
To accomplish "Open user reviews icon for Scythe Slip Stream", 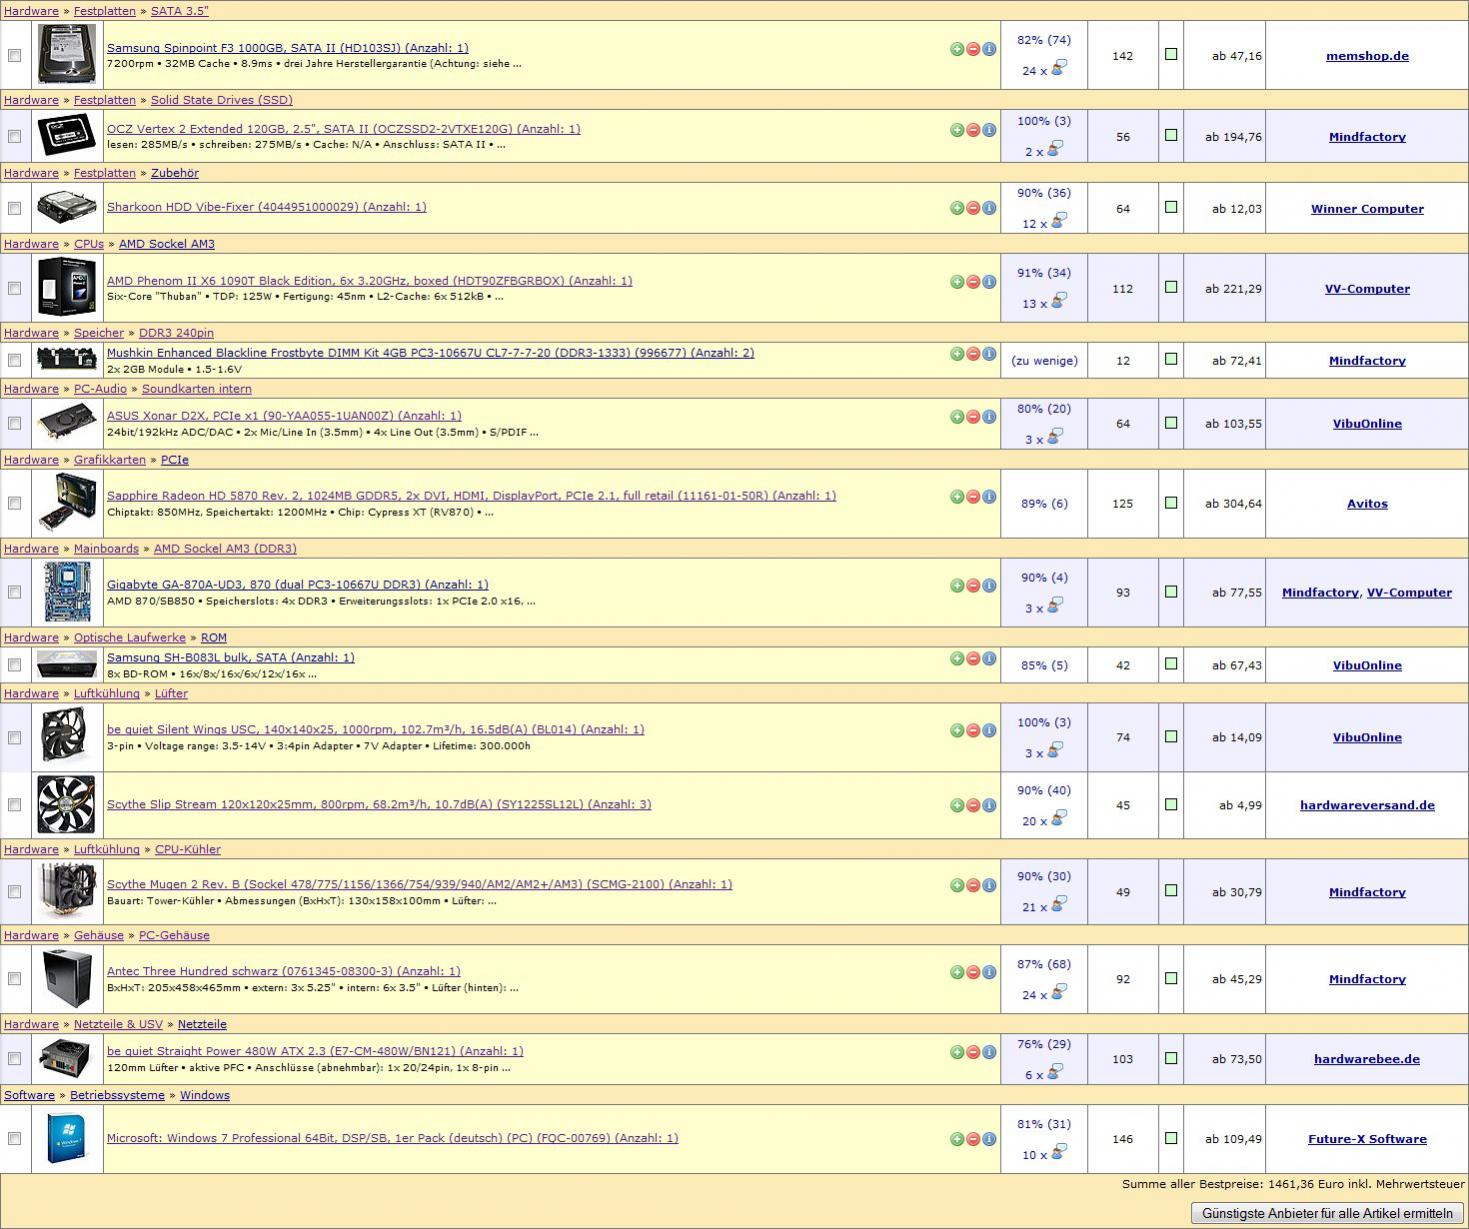I will click(1059, 818).
